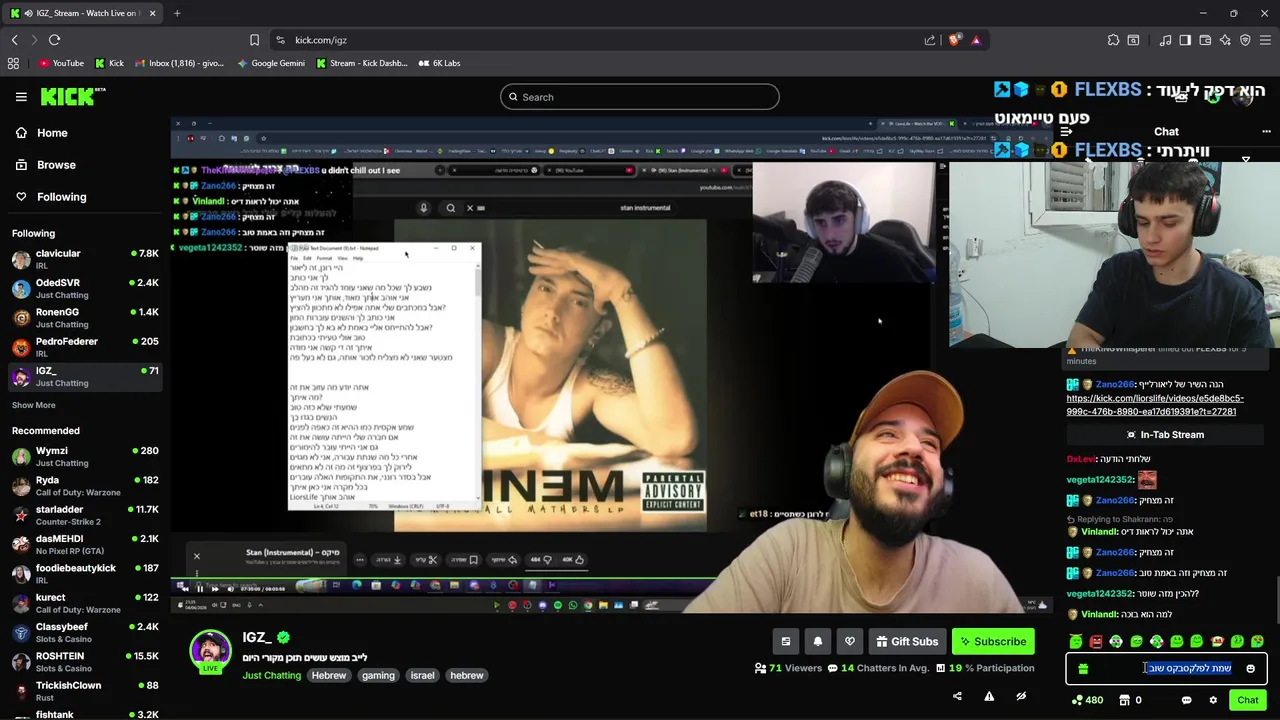Open the IGZ_ channel avatar
The width and height of the screenshot is (1280, 720).
[210, 651]
